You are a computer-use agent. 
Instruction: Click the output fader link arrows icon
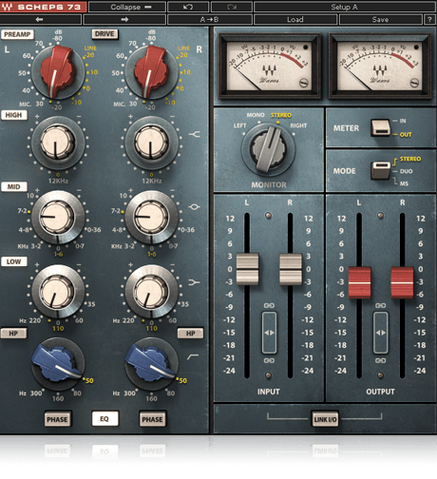point(380,333)
